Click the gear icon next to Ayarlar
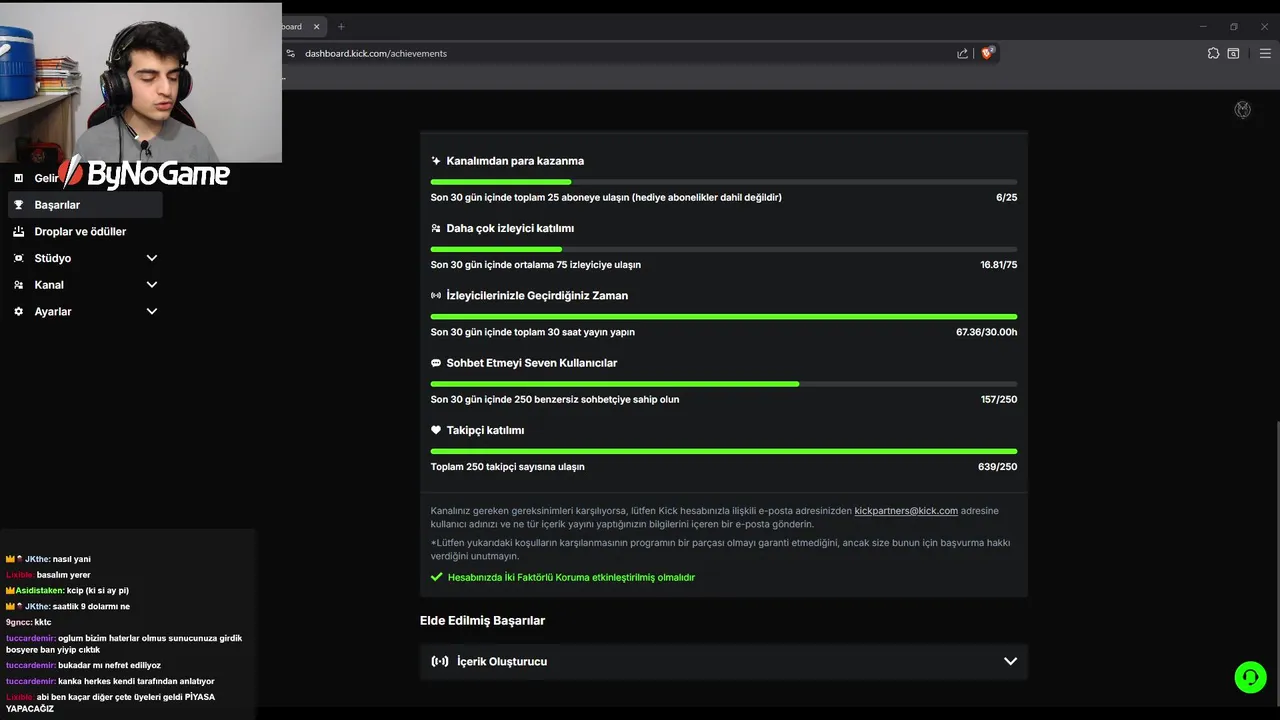The height and width of the screenshot is (720, 1280). tap(18, 312)
